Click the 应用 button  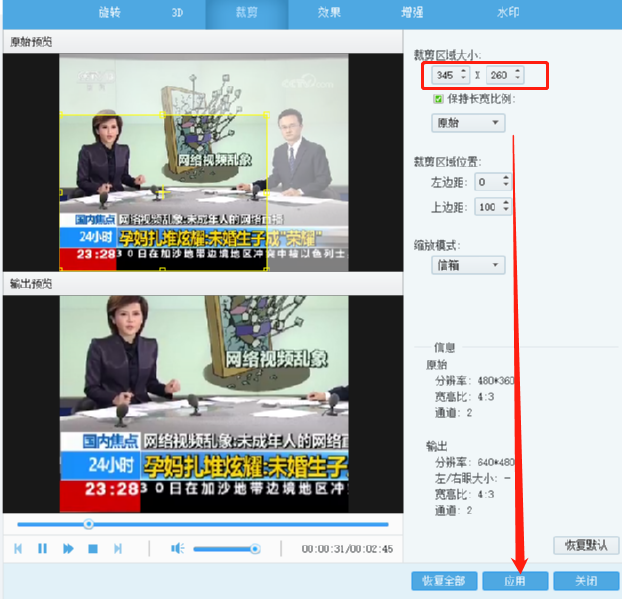pyautogui.click(x=515, y=581)
